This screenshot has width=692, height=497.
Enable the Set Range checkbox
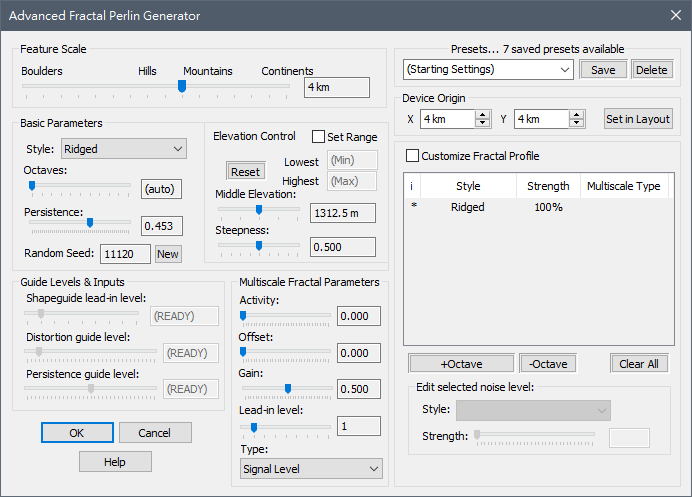click(319, 137)
